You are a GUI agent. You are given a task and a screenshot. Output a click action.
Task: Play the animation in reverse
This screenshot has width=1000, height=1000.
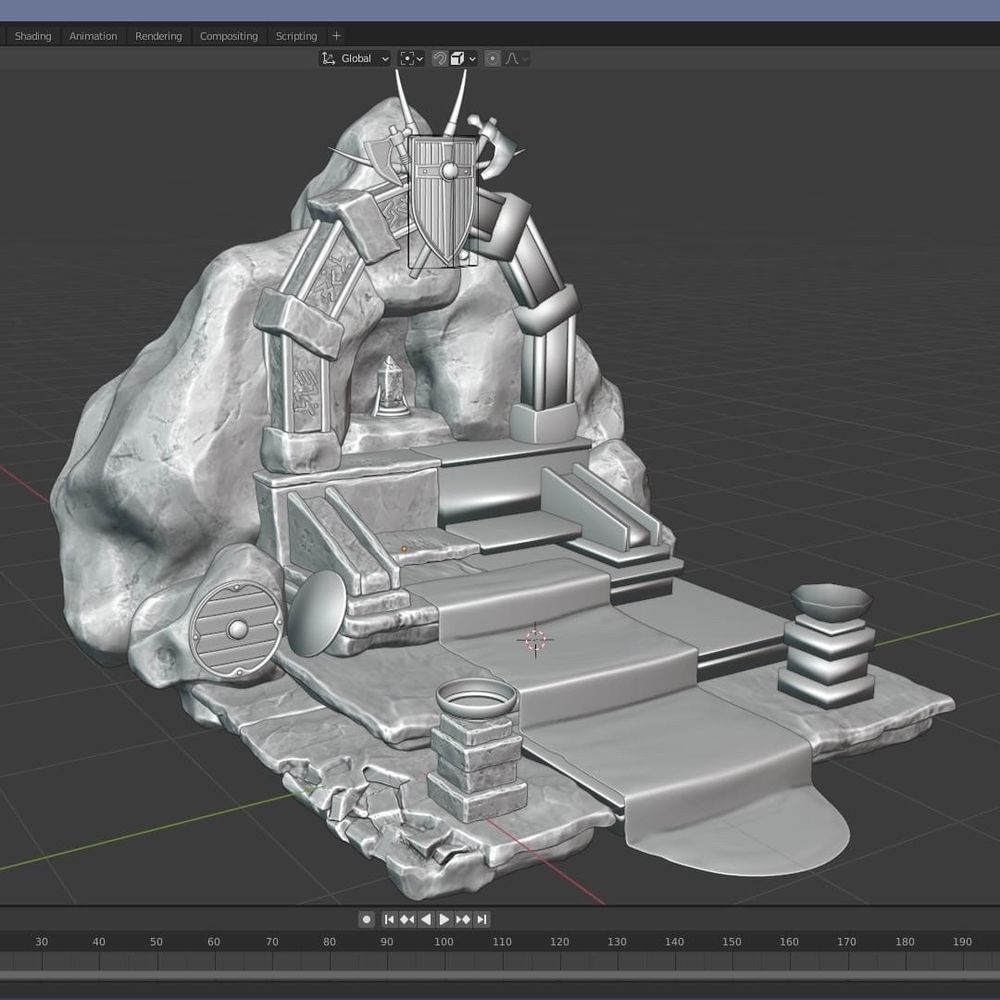pos(426,919)
